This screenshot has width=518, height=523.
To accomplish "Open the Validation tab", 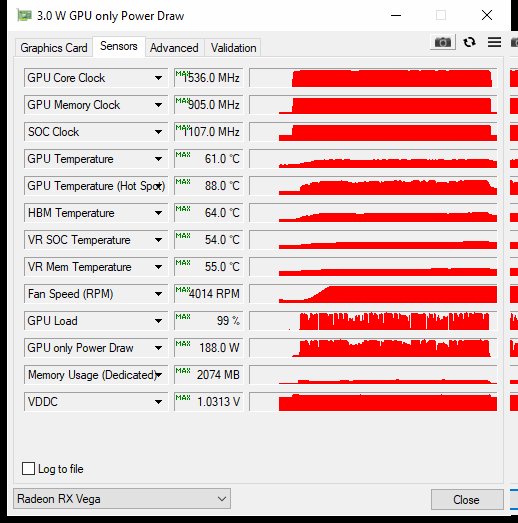I will pos(233,48).
